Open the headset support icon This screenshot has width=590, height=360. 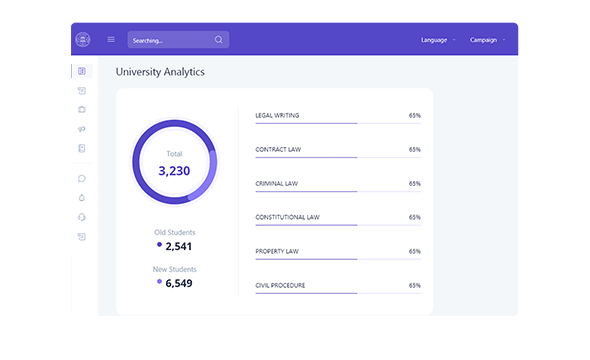[82, 217]
